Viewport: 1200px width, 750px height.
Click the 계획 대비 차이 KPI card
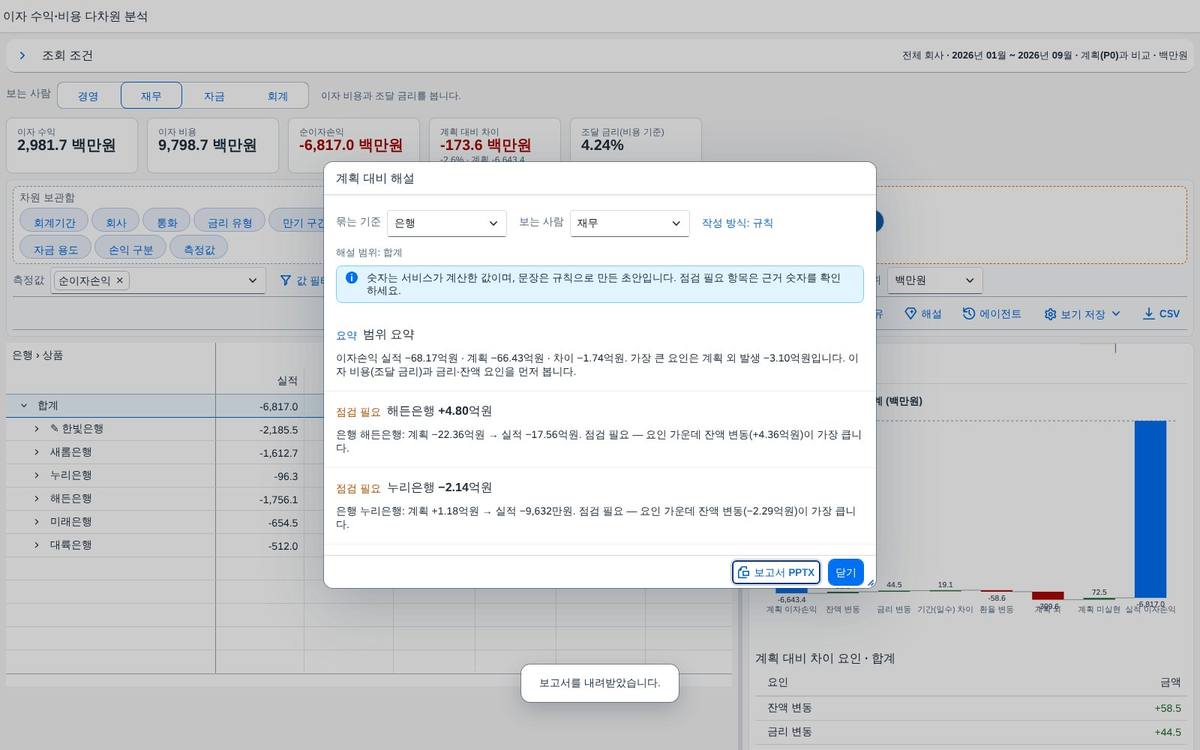(x=495, y=139)
